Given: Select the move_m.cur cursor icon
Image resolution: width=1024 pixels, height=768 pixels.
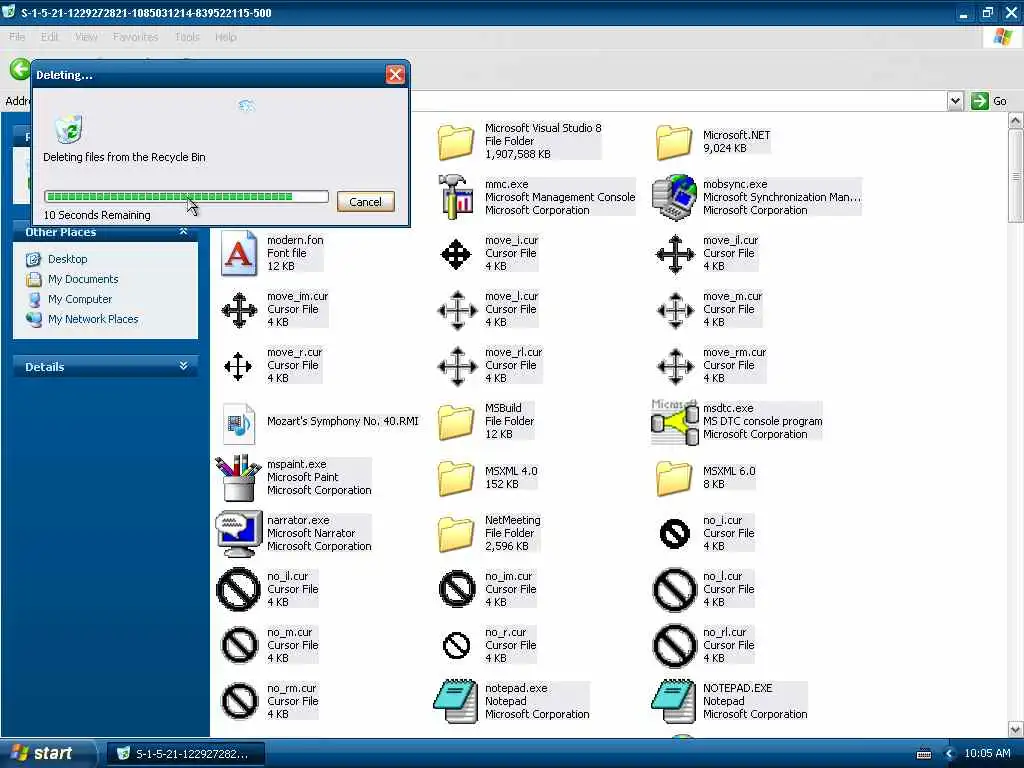Looking at the screenshot, I should pyautogui.click(x=675, y=310).
